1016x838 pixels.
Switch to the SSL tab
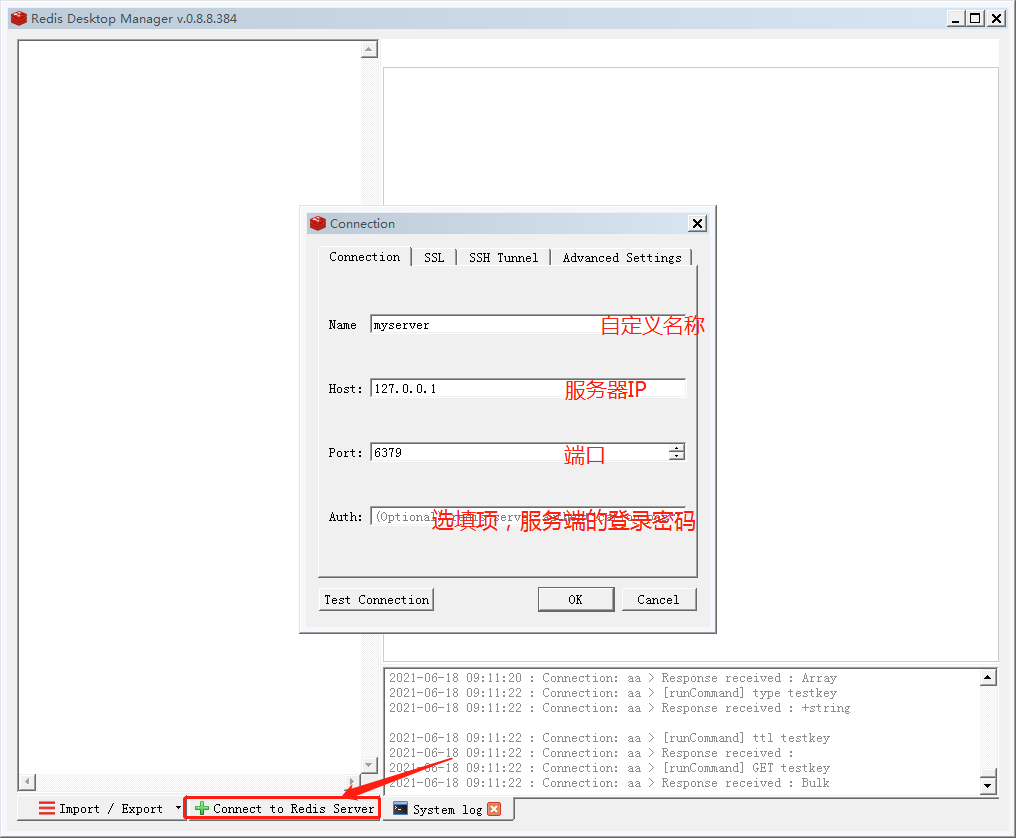point(434,257)
